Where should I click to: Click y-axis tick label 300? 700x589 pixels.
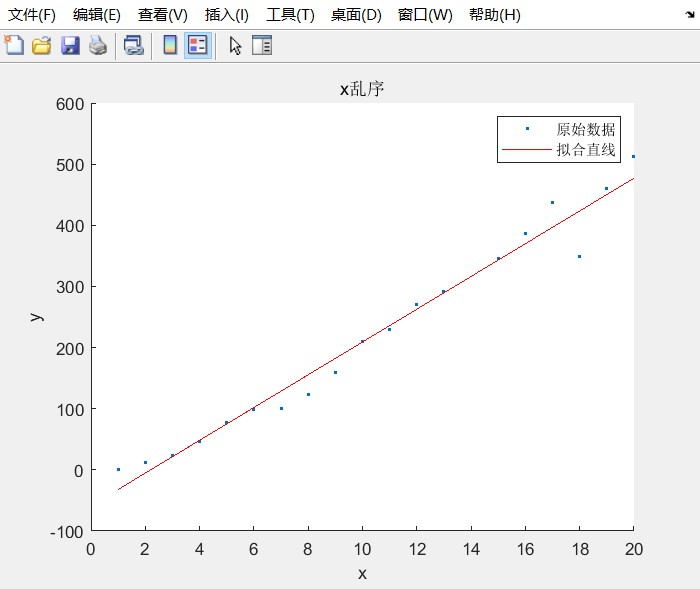tap(70, 287)
